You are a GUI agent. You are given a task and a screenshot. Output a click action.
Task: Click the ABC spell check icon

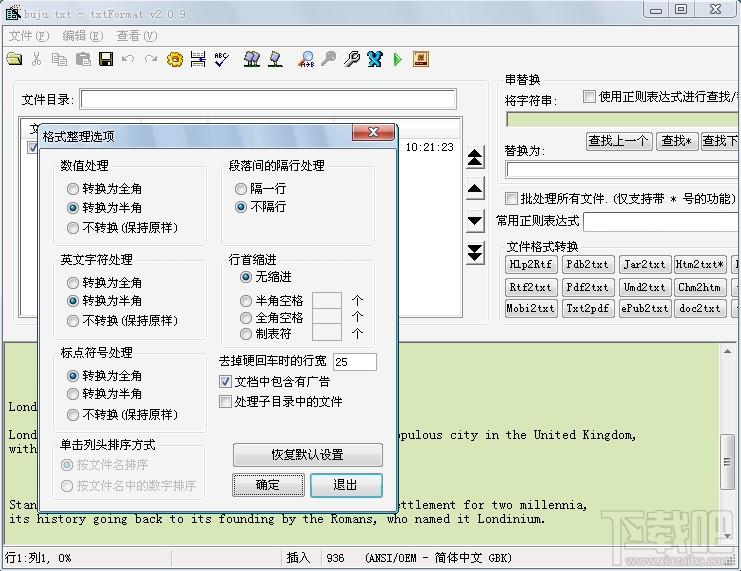click(x=221, y=60)
